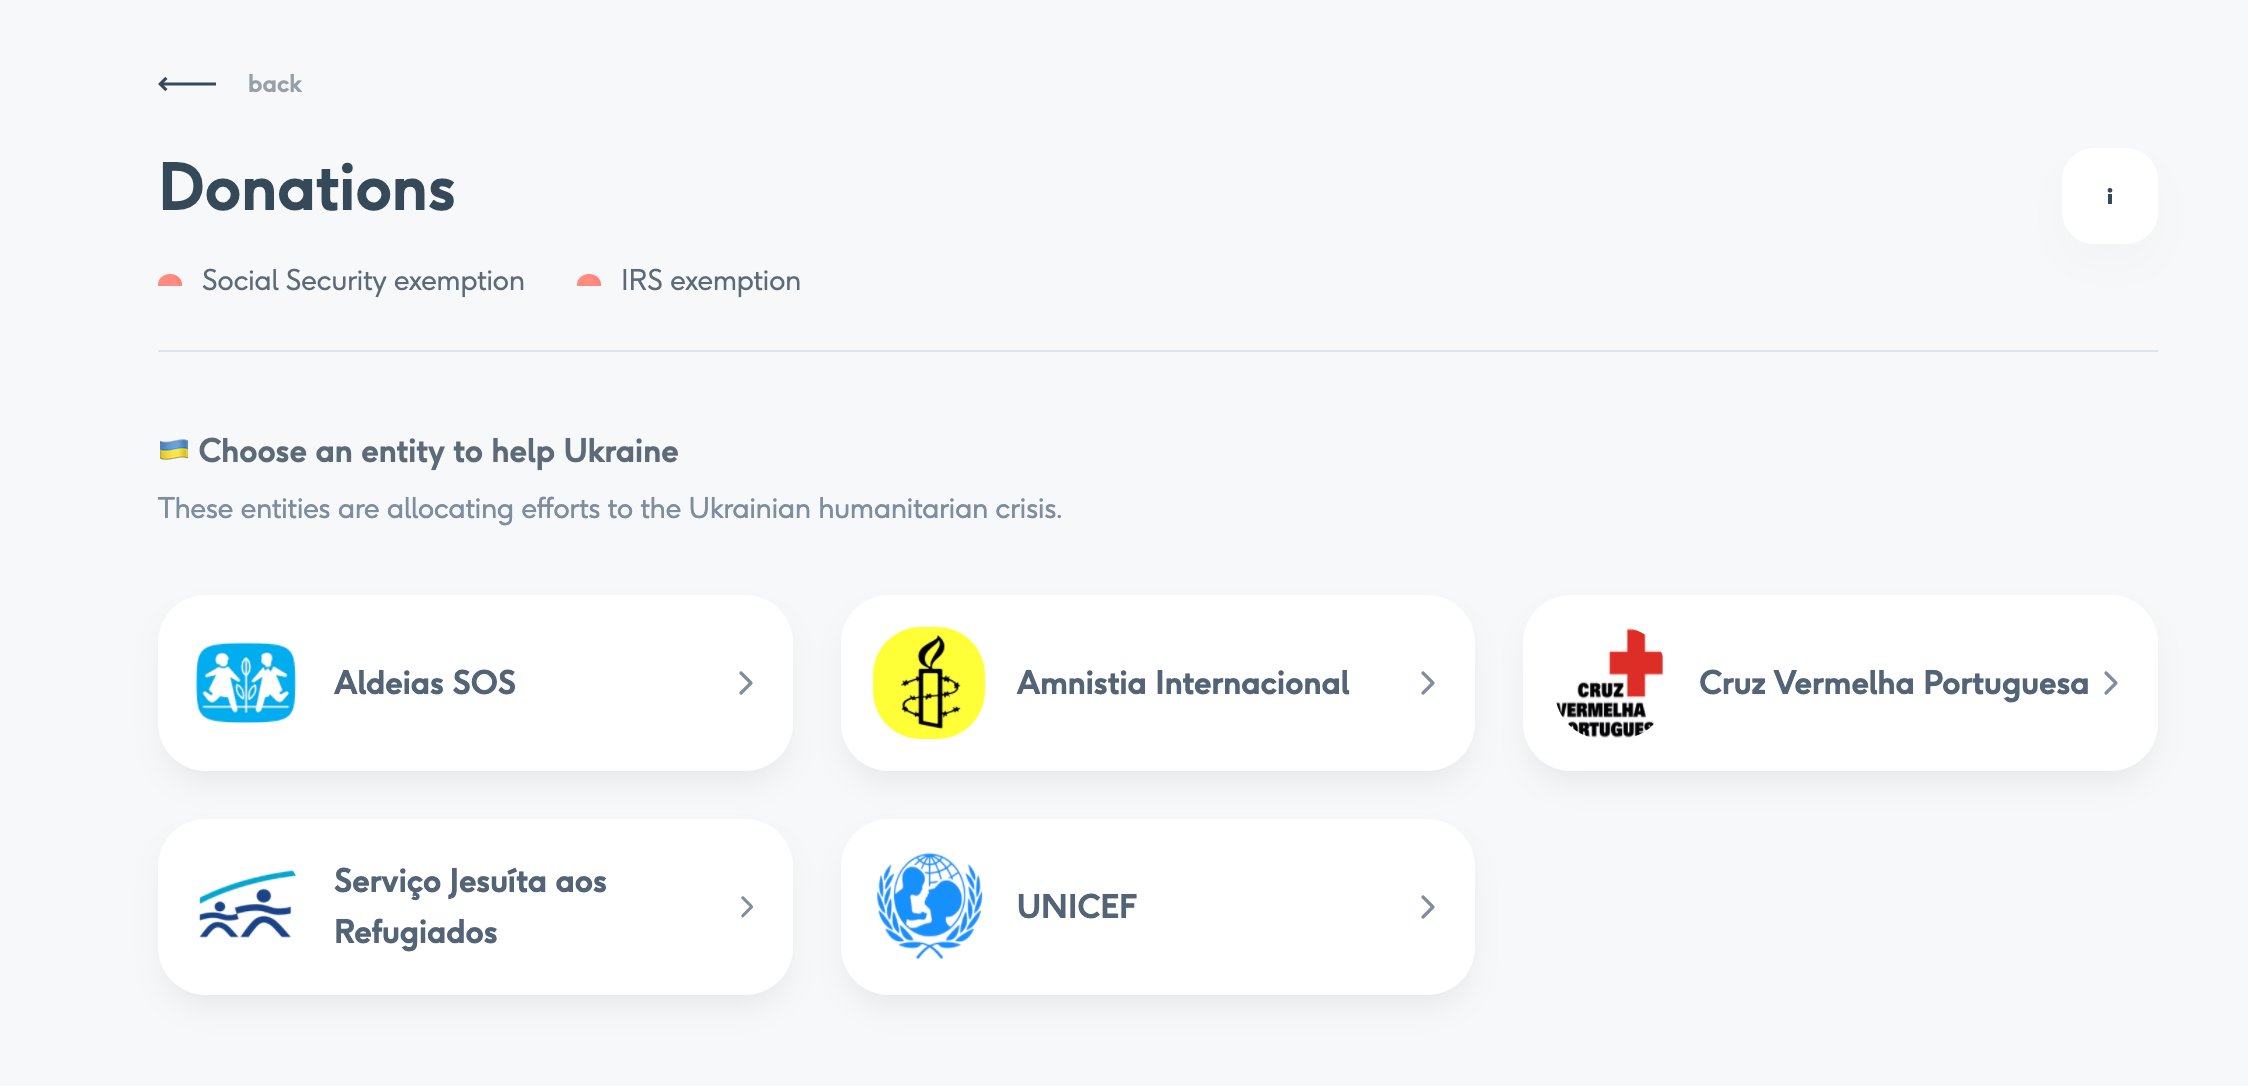Click the Serviço Jesuíta aos Refugiados logo
The width and height of the screenshot is (2248, 1086).
click(x=246, y=906)
